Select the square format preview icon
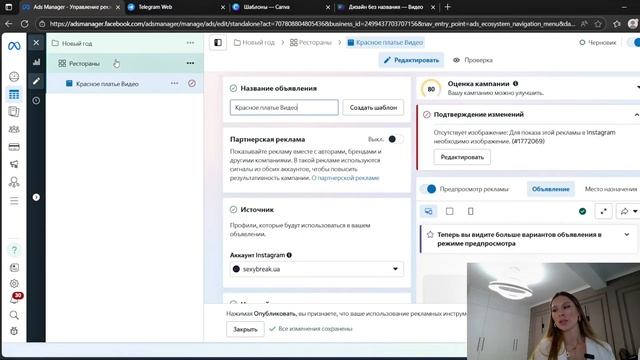640x360 pixels. click(449, 211)
